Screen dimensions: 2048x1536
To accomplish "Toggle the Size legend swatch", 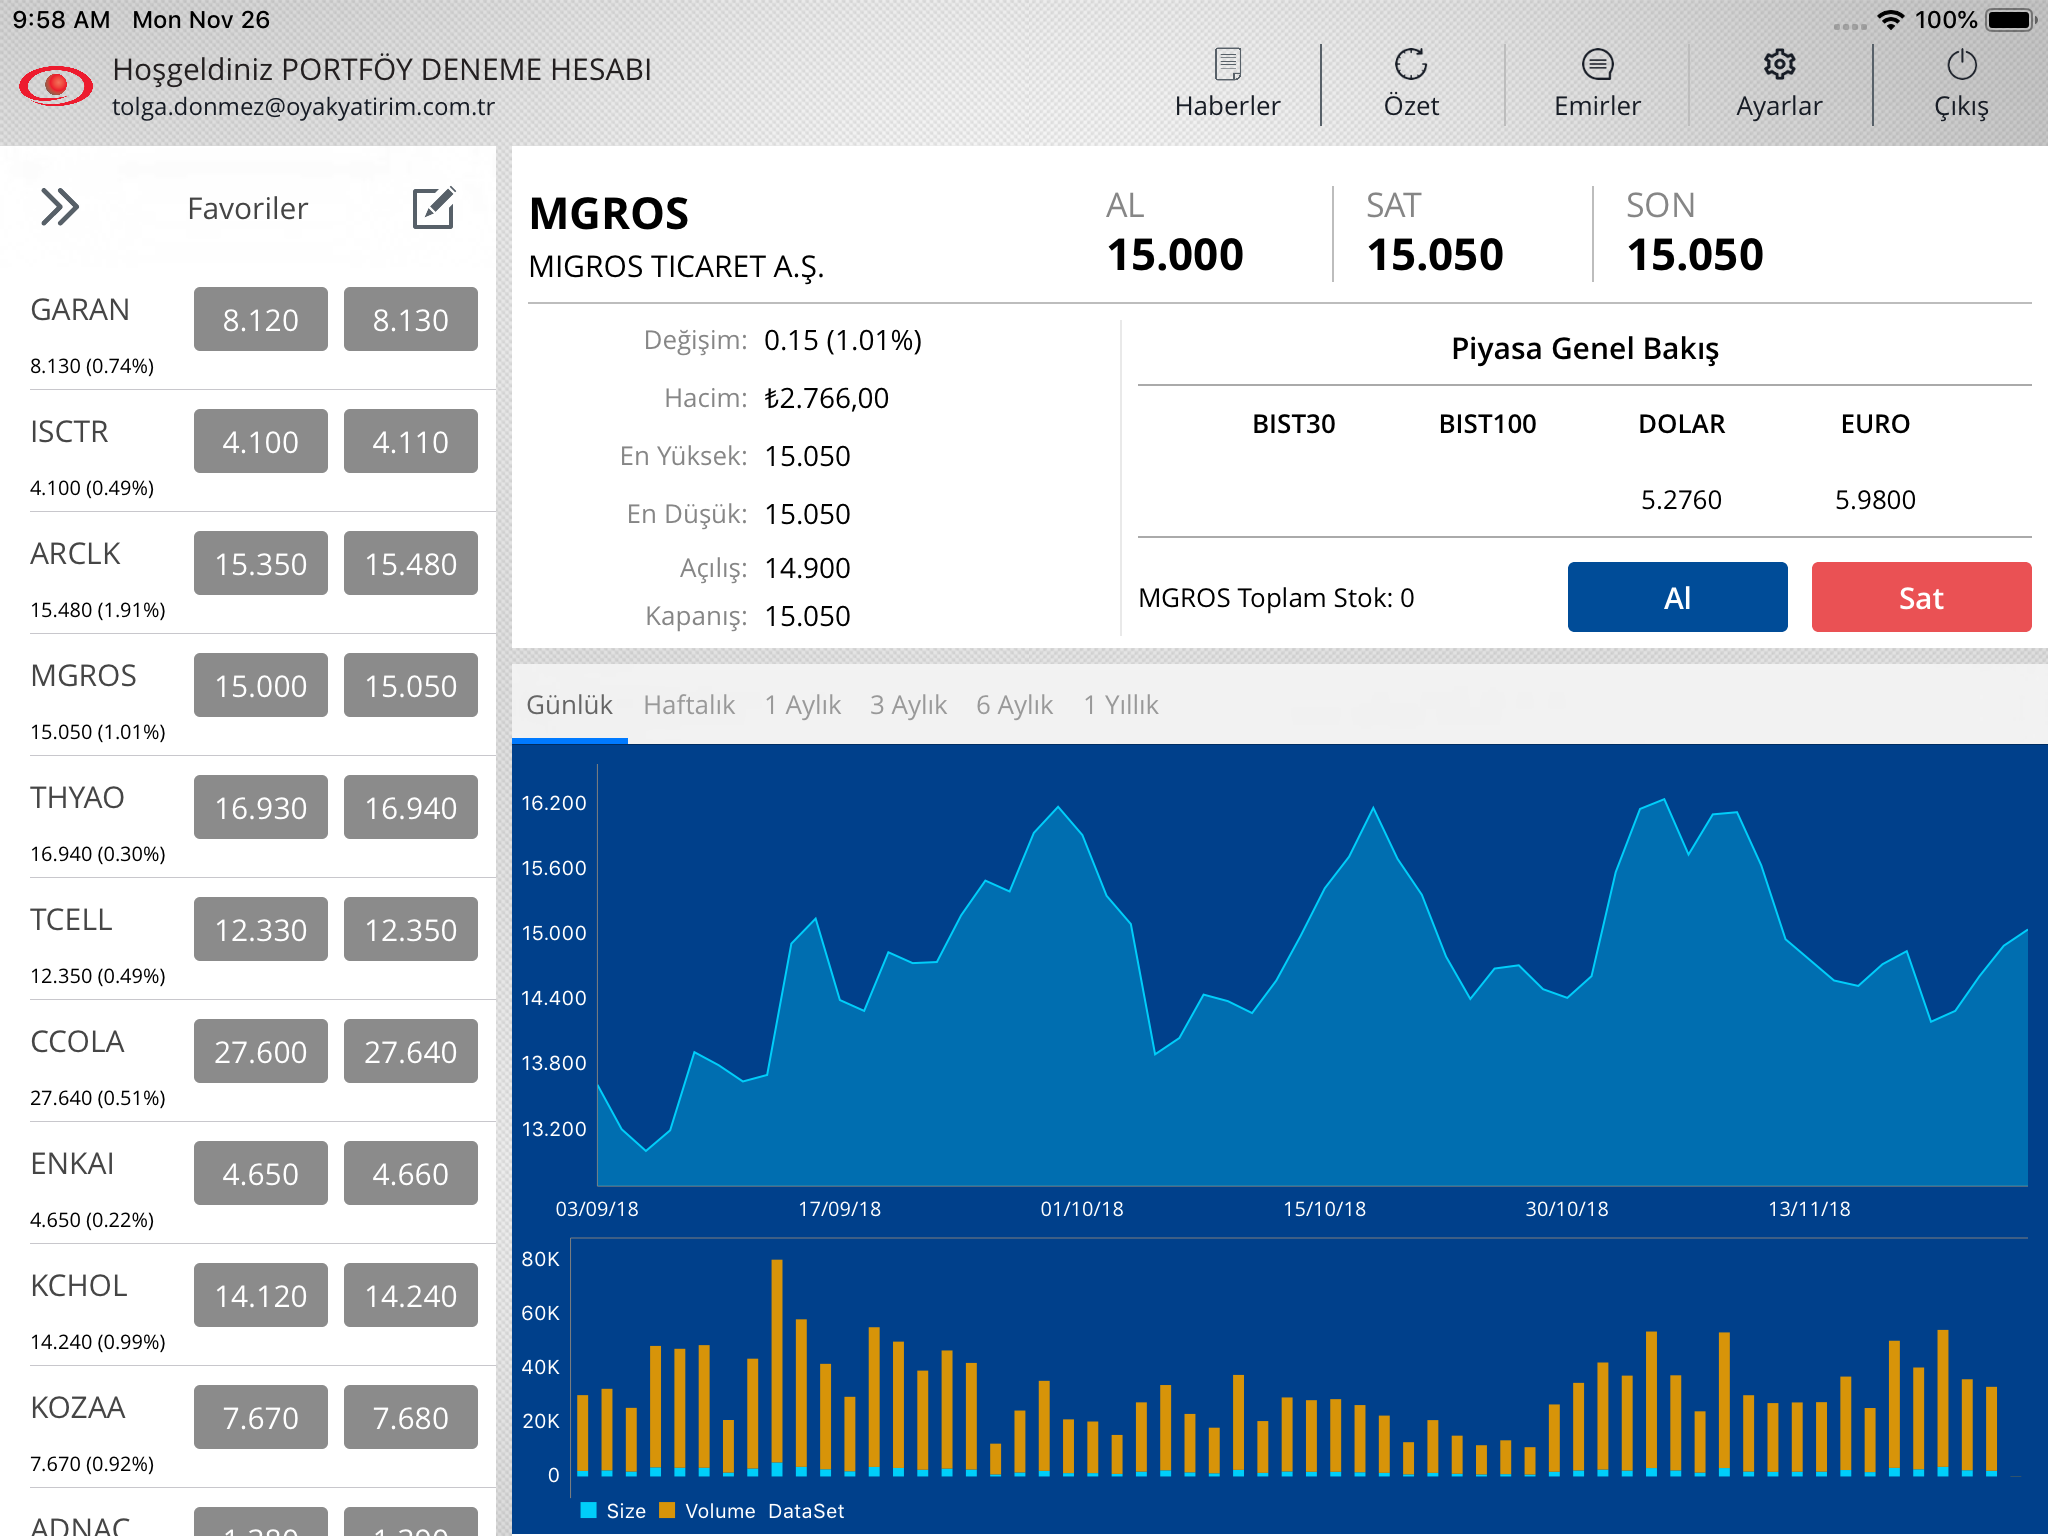I will click(589, 1510).
